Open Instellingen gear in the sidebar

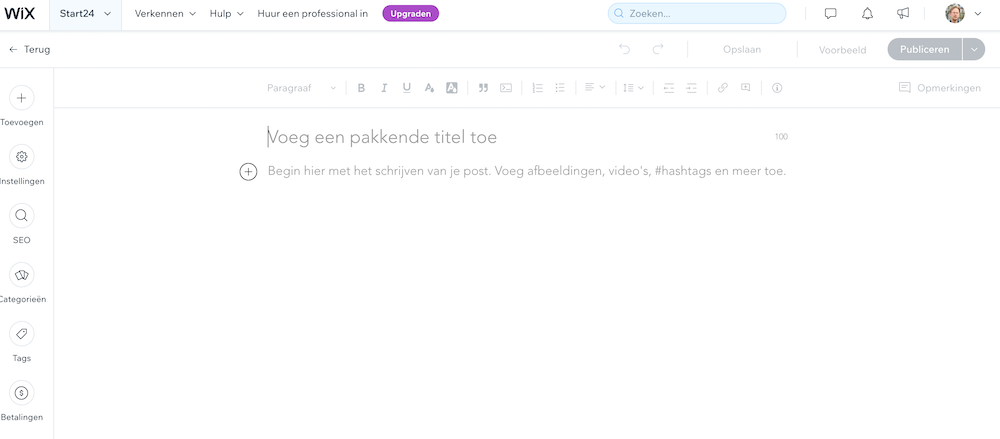pos(21,157)
